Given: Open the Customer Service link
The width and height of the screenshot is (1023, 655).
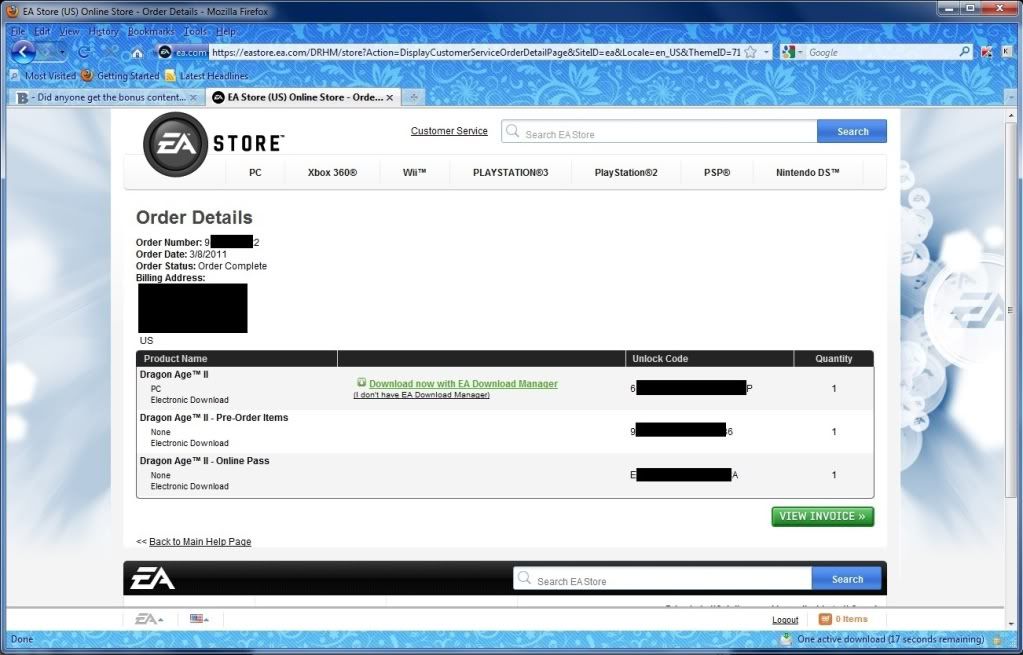Looking at the screenshot, I should pos(449,131).
